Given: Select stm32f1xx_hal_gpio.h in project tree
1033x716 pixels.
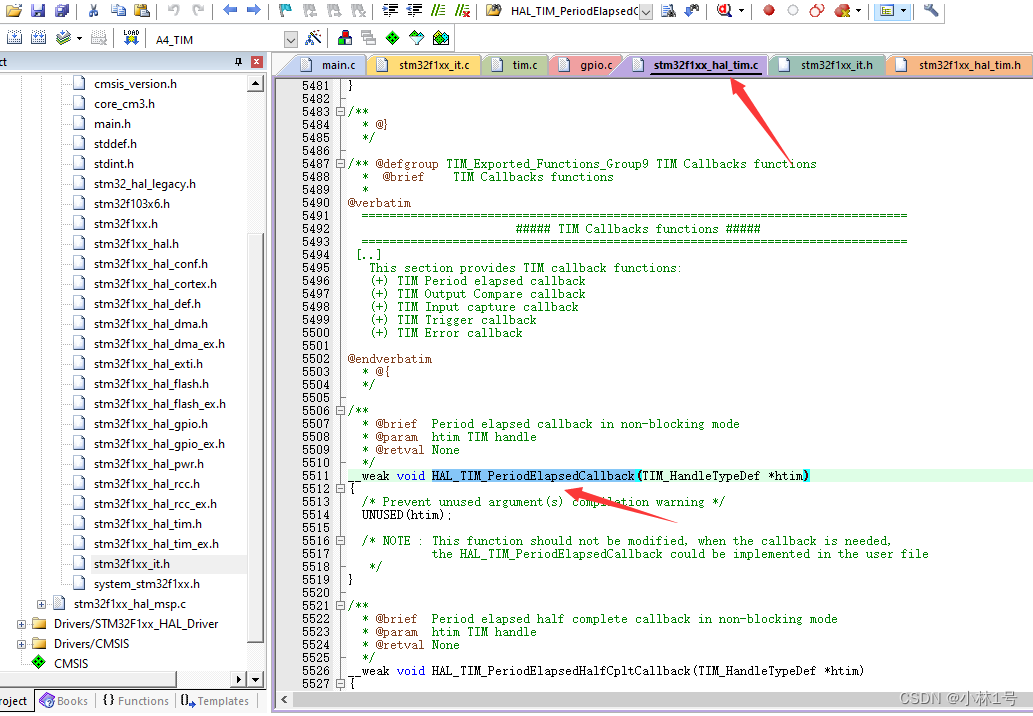Looking at the screenshot, I should pyautogui.click(x=150, y=424).
